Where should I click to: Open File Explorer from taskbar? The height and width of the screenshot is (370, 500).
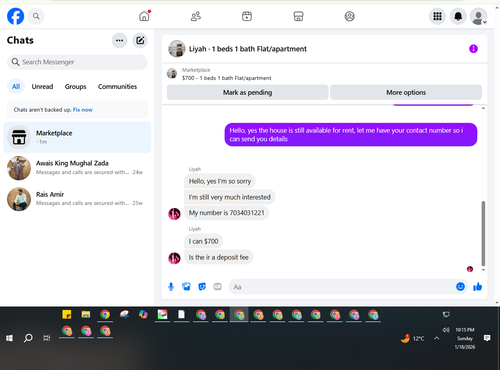point(86,314)
